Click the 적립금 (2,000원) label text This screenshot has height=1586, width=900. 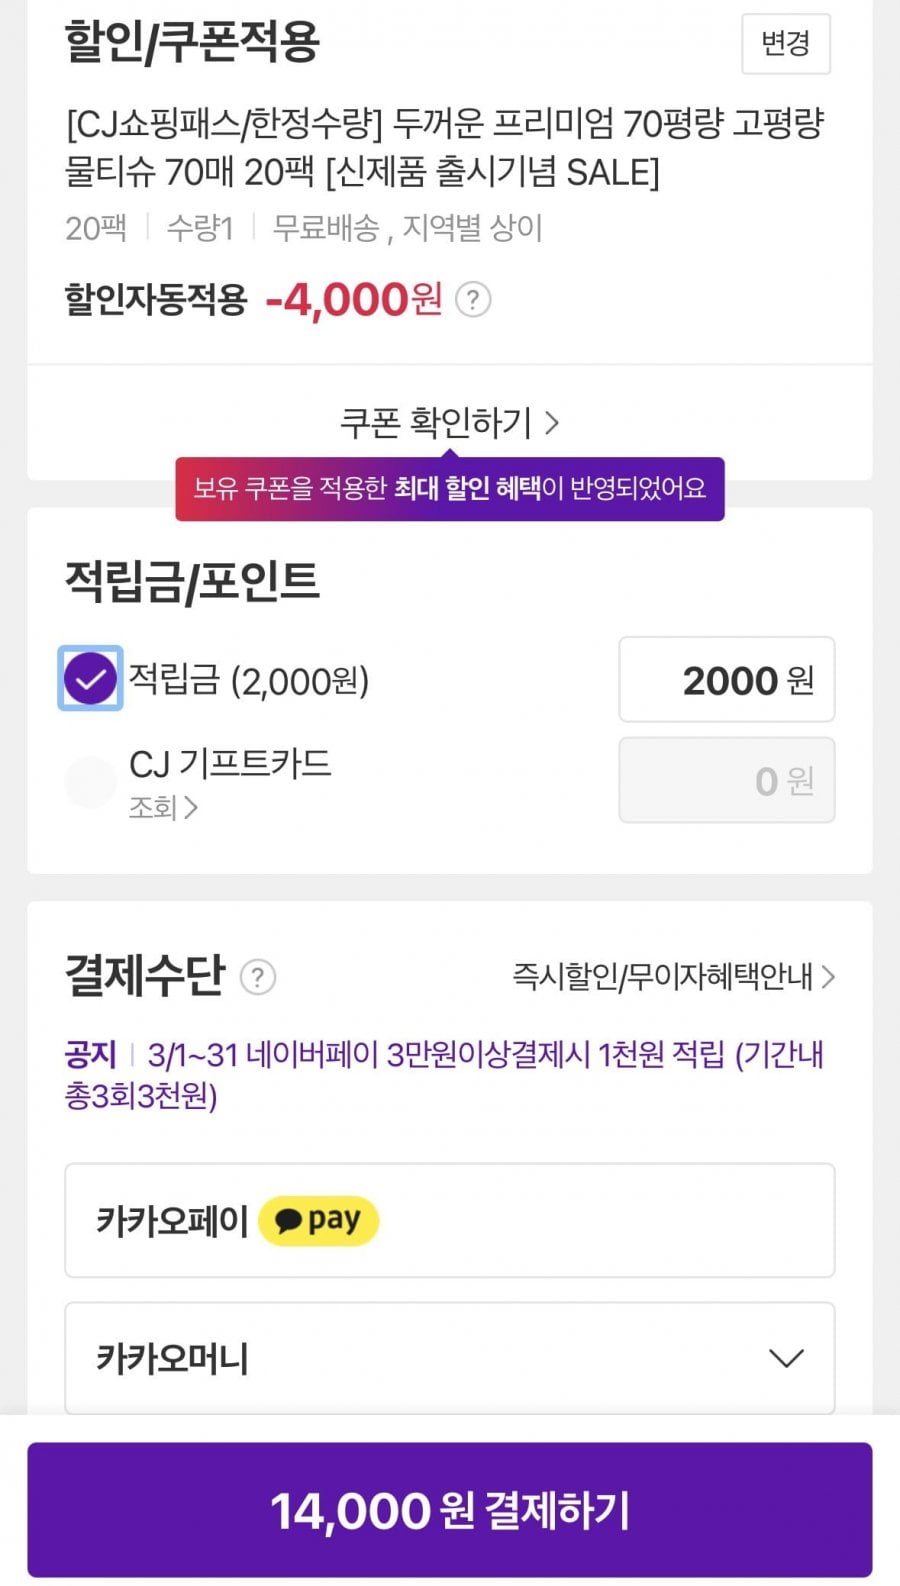[x=249, y=680]
